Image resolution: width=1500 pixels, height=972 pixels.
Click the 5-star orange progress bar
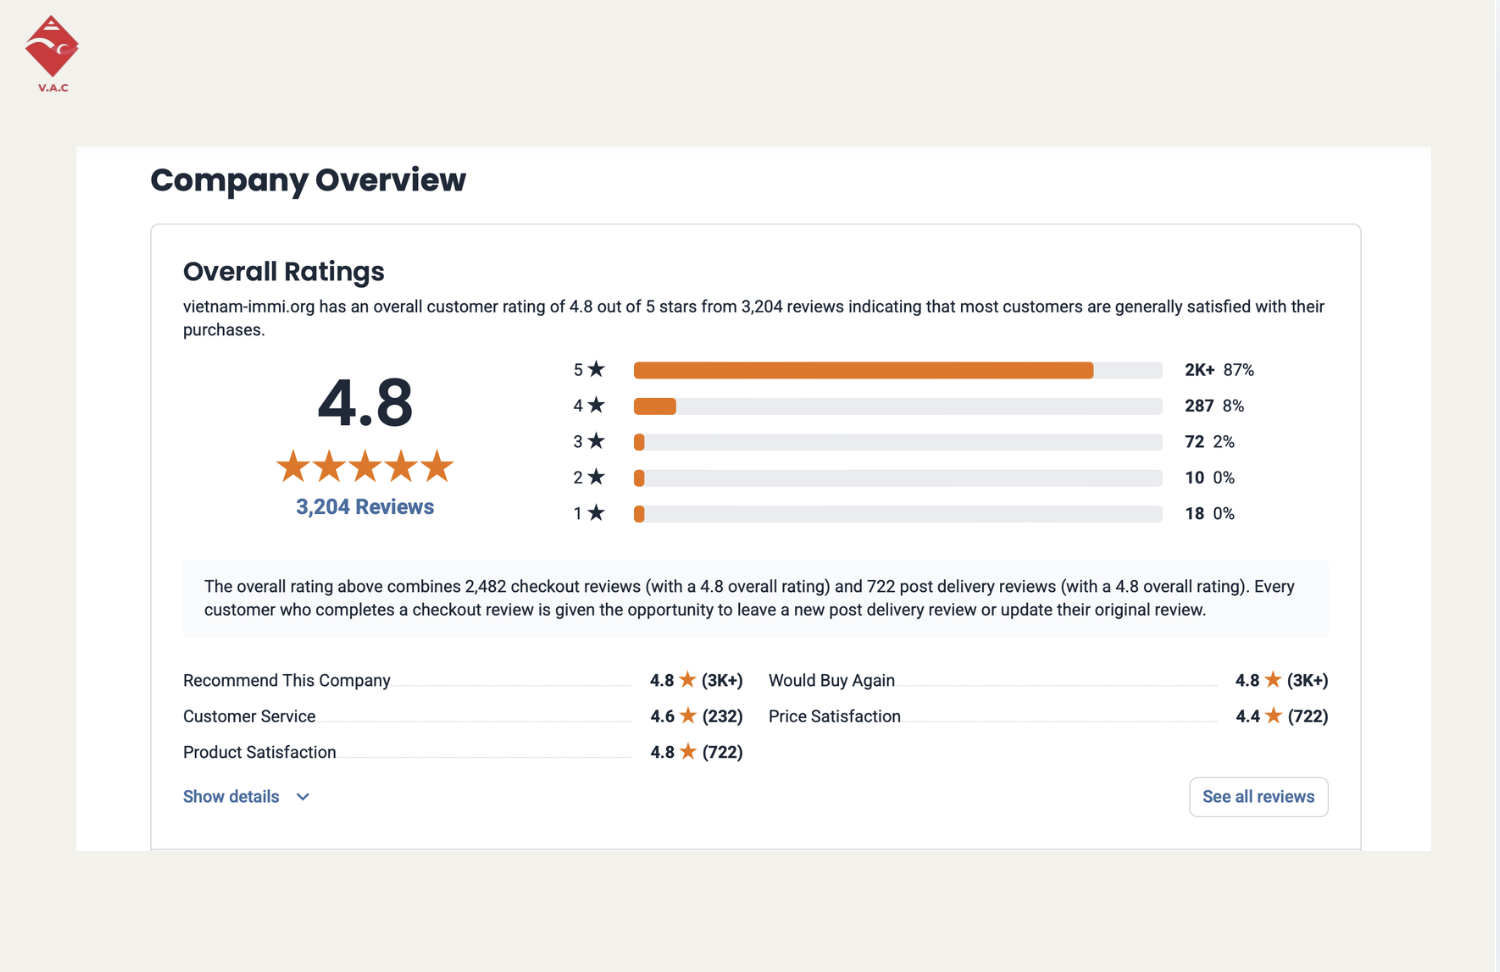click(863, 370)
